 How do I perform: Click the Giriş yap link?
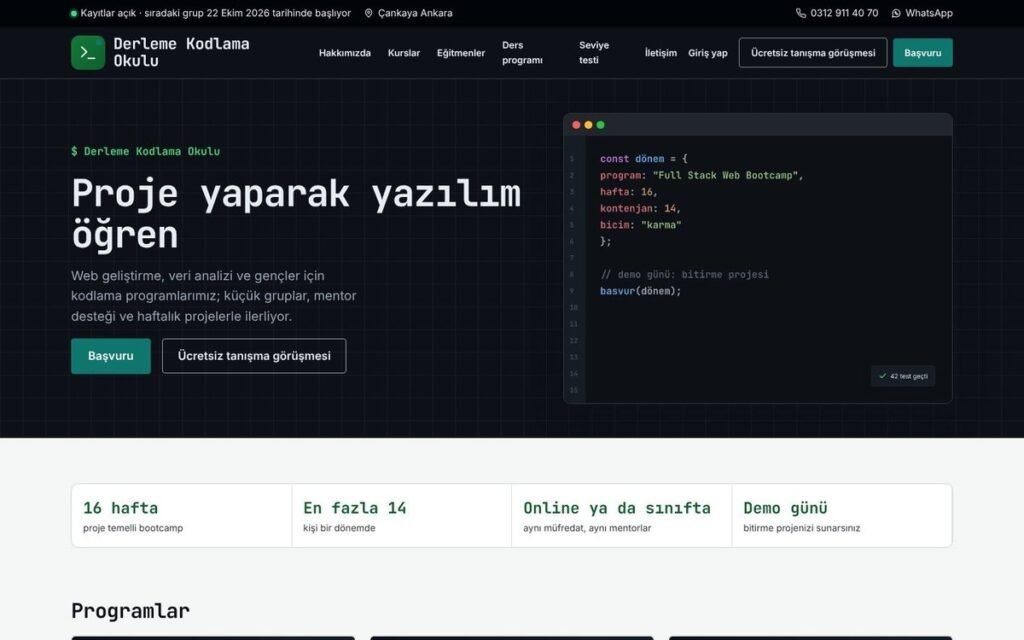pos(708,53)
